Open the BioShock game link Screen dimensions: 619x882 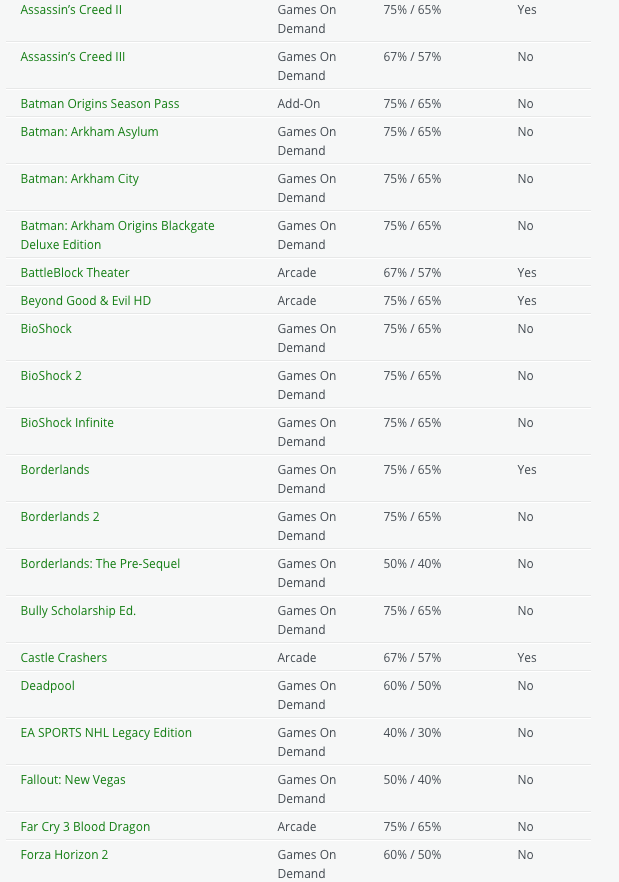tap(46, 329)
